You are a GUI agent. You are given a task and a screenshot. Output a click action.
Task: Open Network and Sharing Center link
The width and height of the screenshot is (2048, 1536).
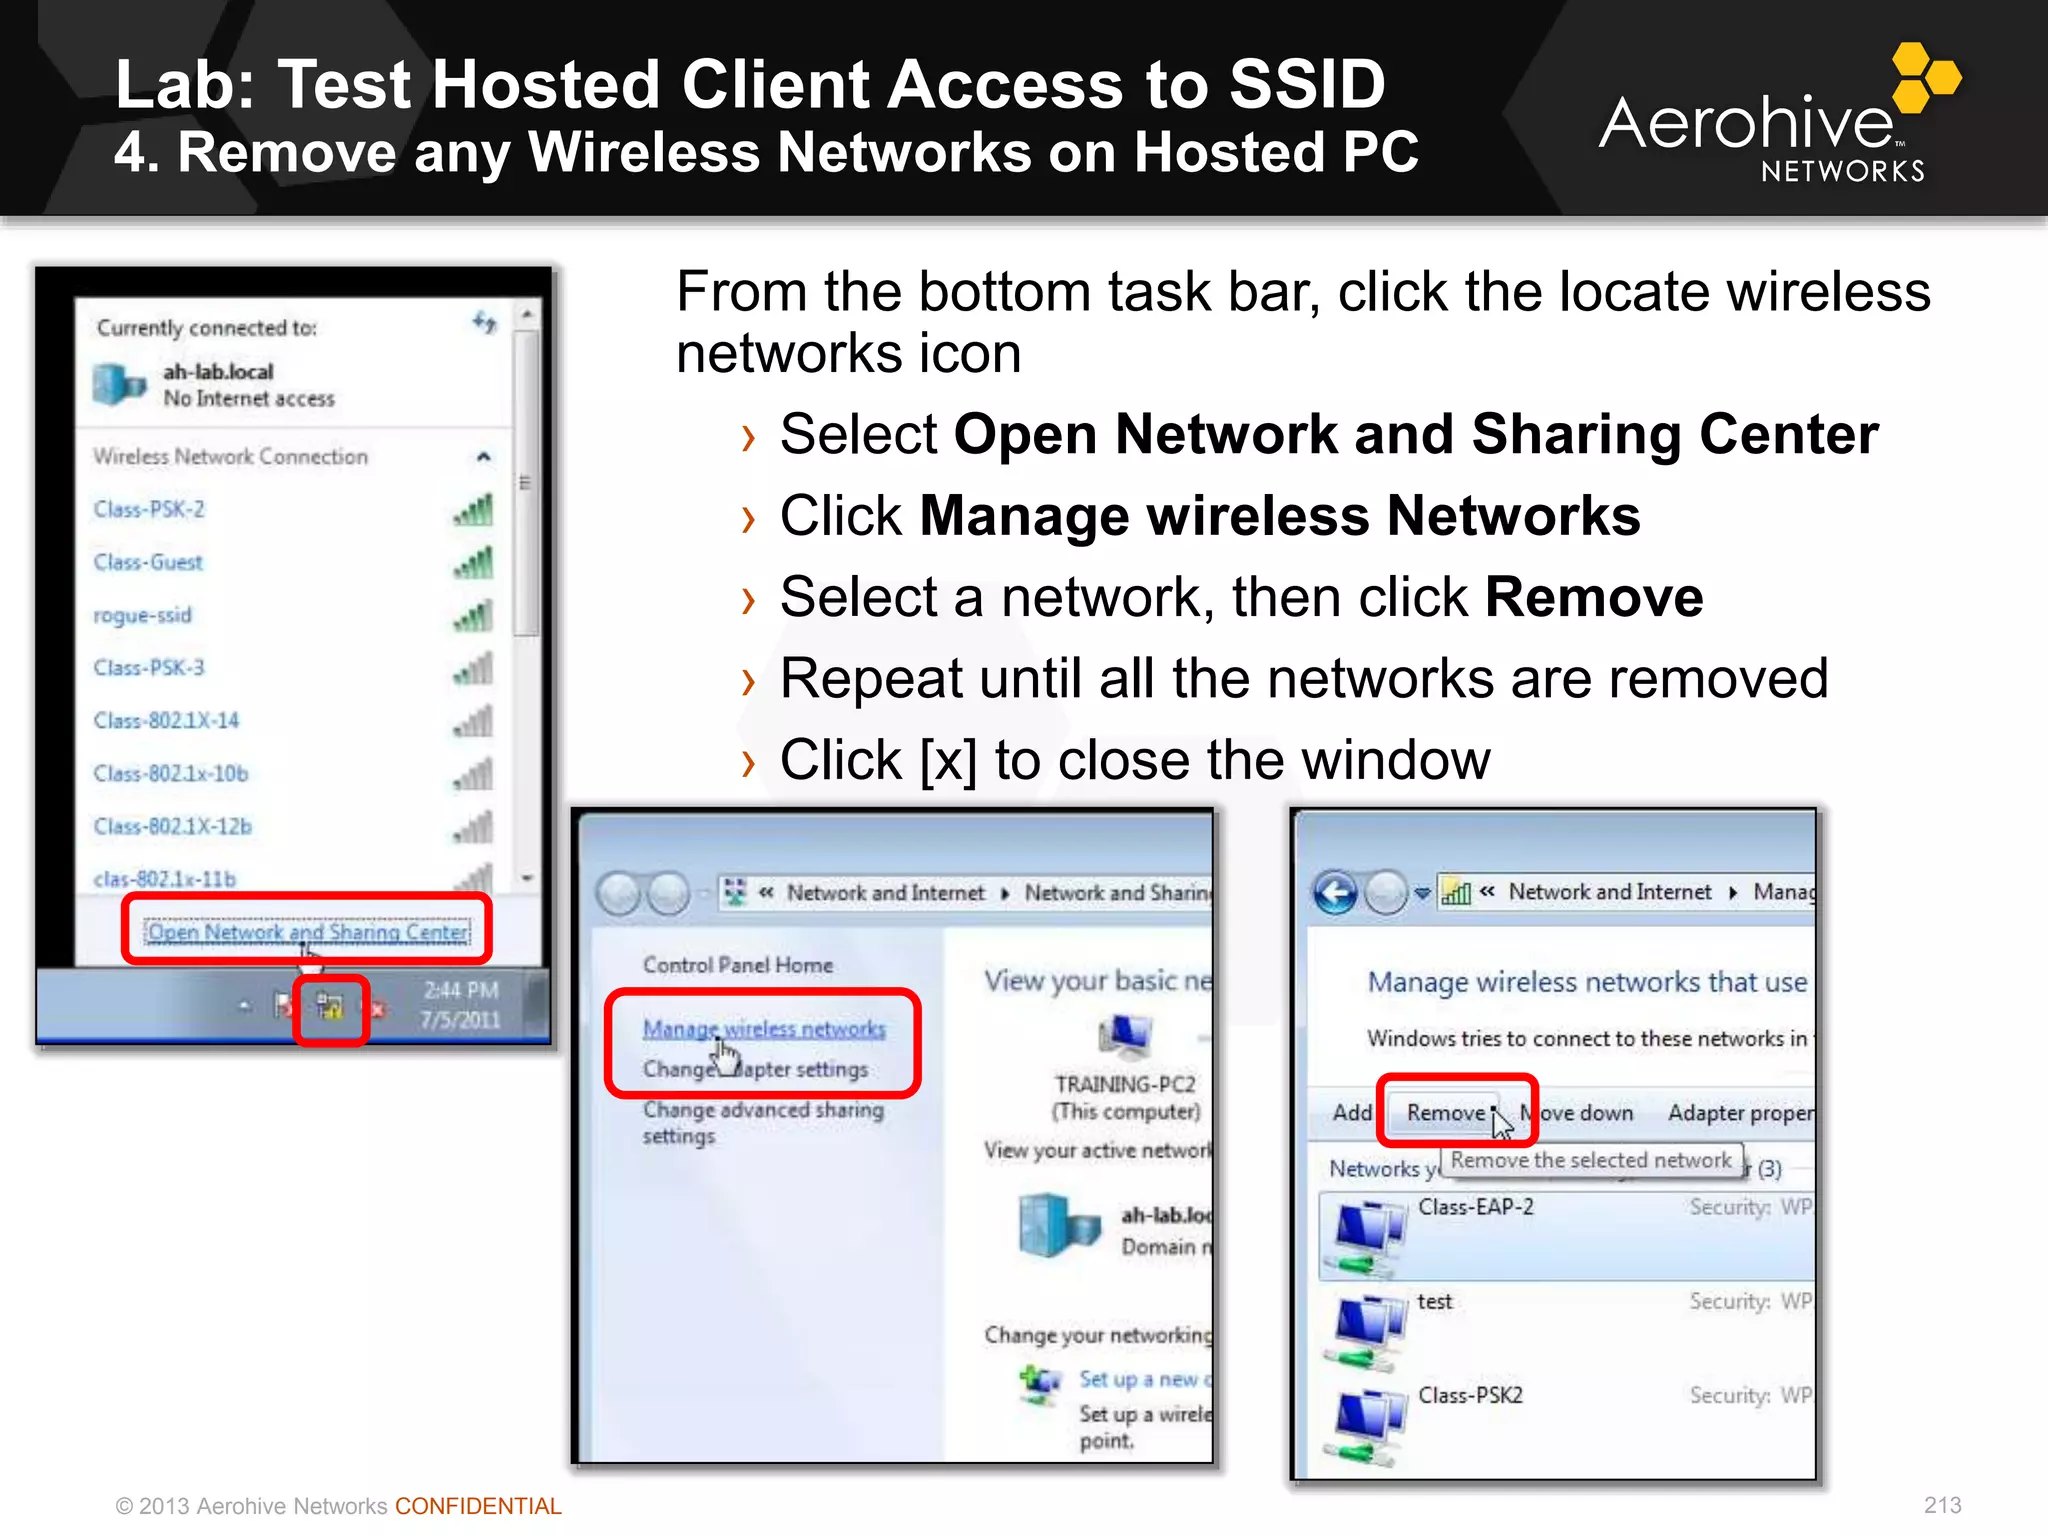(308, 932)
